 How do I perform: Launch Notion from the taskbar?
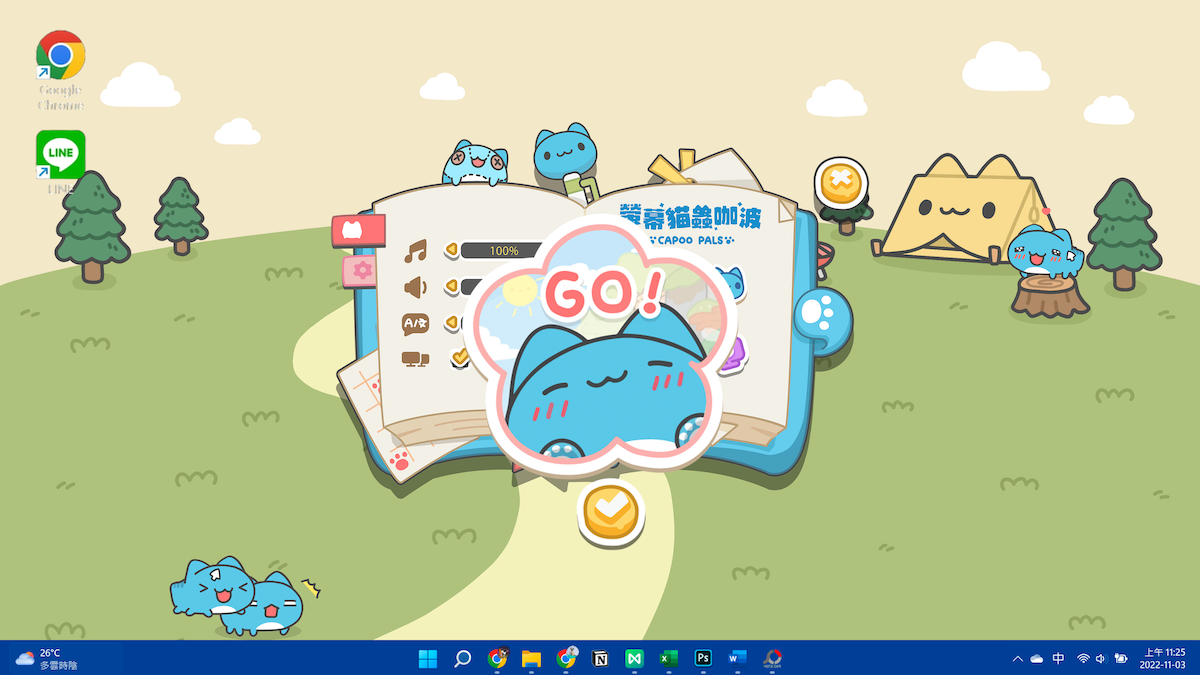600,658
